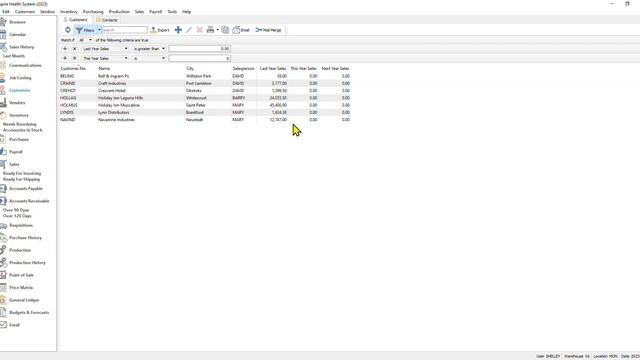Open the Inventory sidebar module
The height and width of the screenshot is (360, 640).
(x=19, y=115)
